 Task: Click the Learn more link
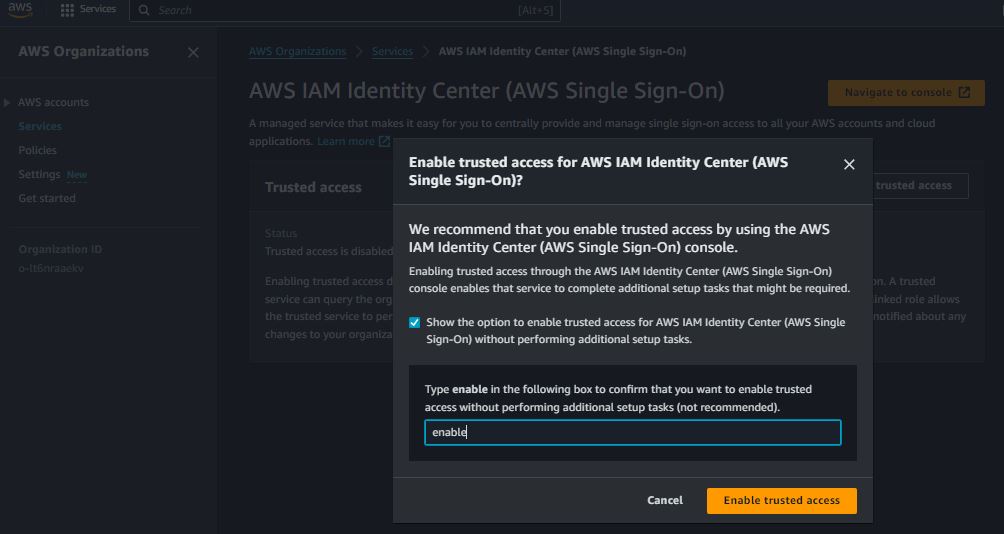[346, 142]
